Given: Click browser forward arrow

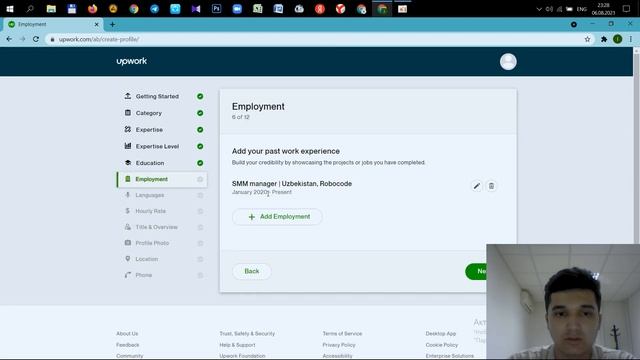Looking at the screenshot, I should pyautogui.click(x=22, y=39).
